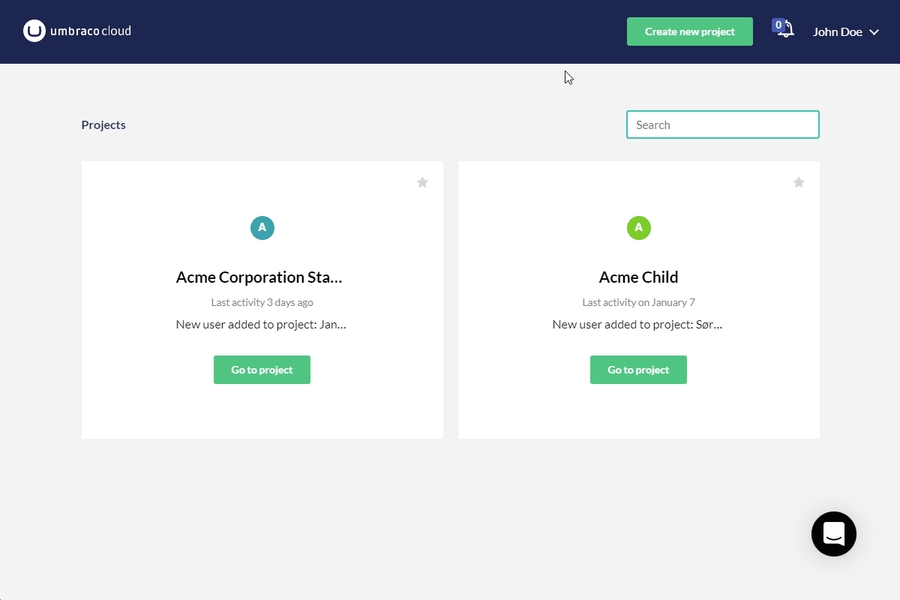900x600 pixels.
Task: Select the Acme Child project title
Action: (638, 277)
